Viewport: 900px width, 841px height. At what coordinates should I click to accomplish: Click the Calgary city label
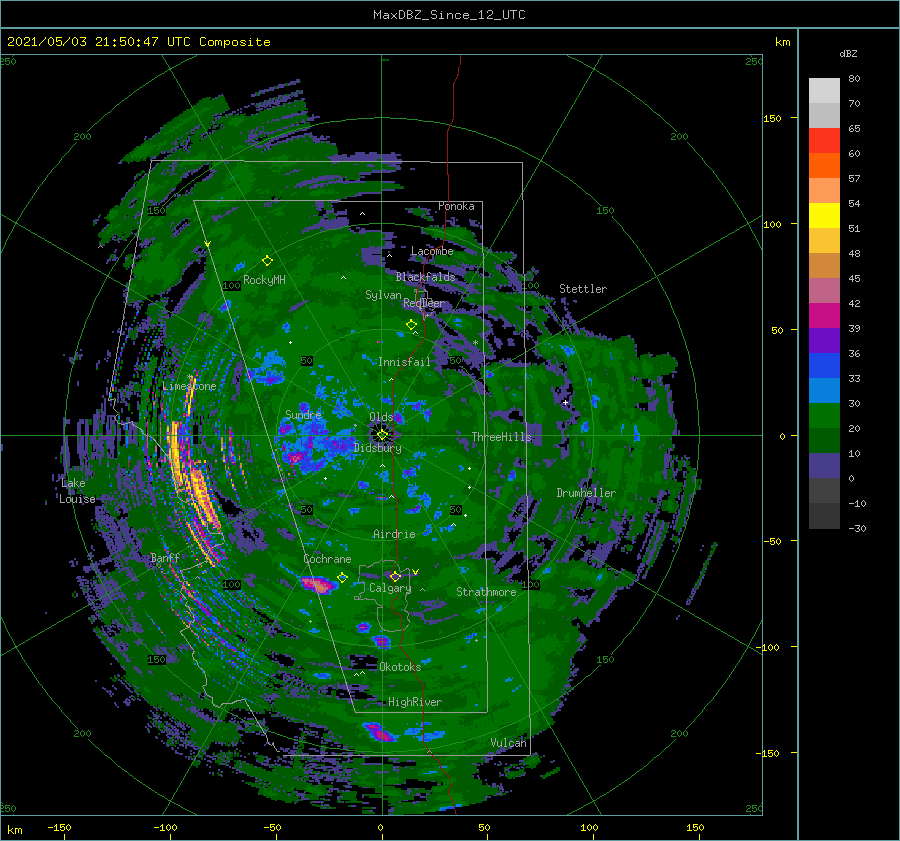[390, 588]
